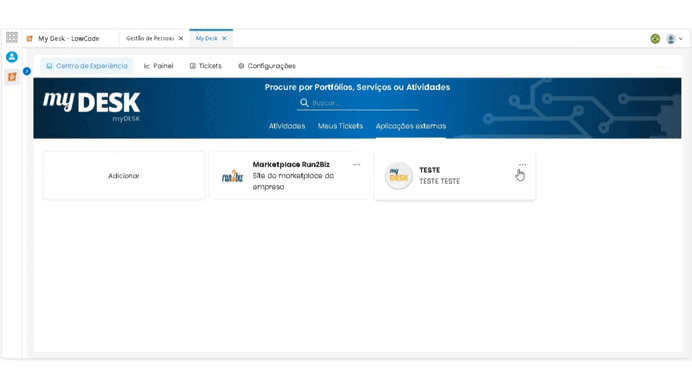Click the Brazil flag language icon
This screenshot has height=388, width=692.
655,39
